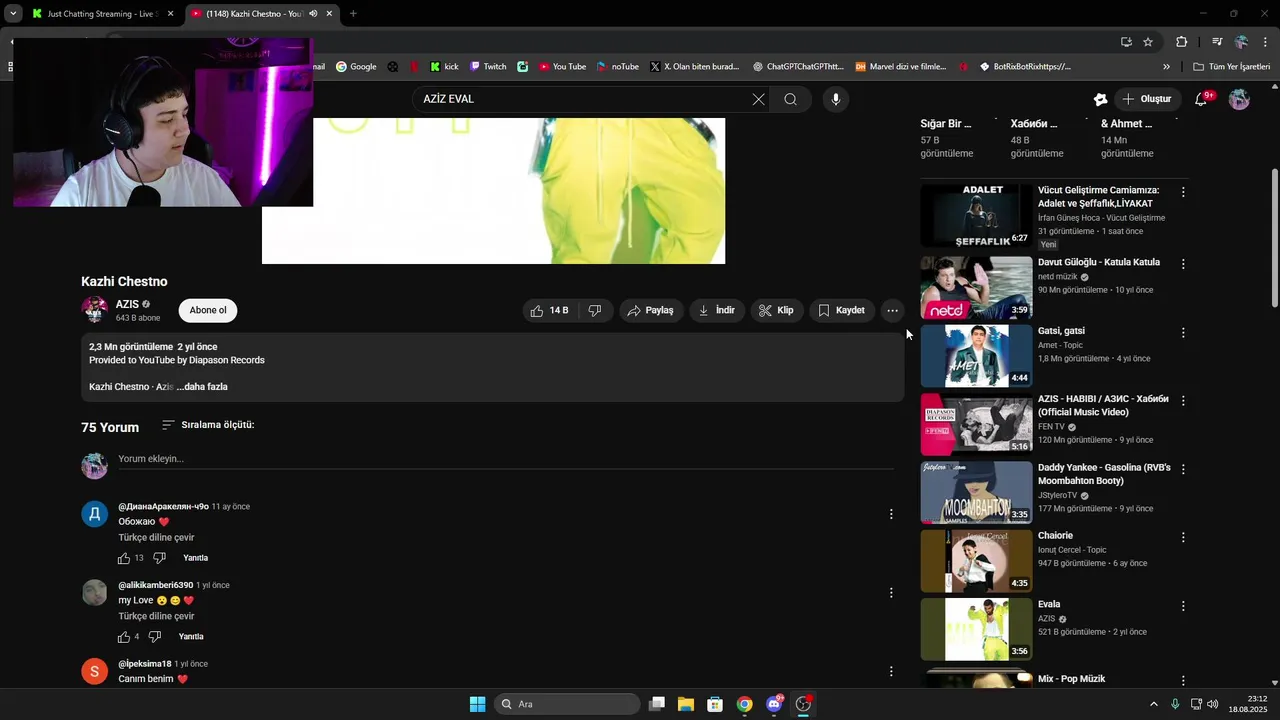
Task: Like the video with 14 B likes
Action: 548,311
